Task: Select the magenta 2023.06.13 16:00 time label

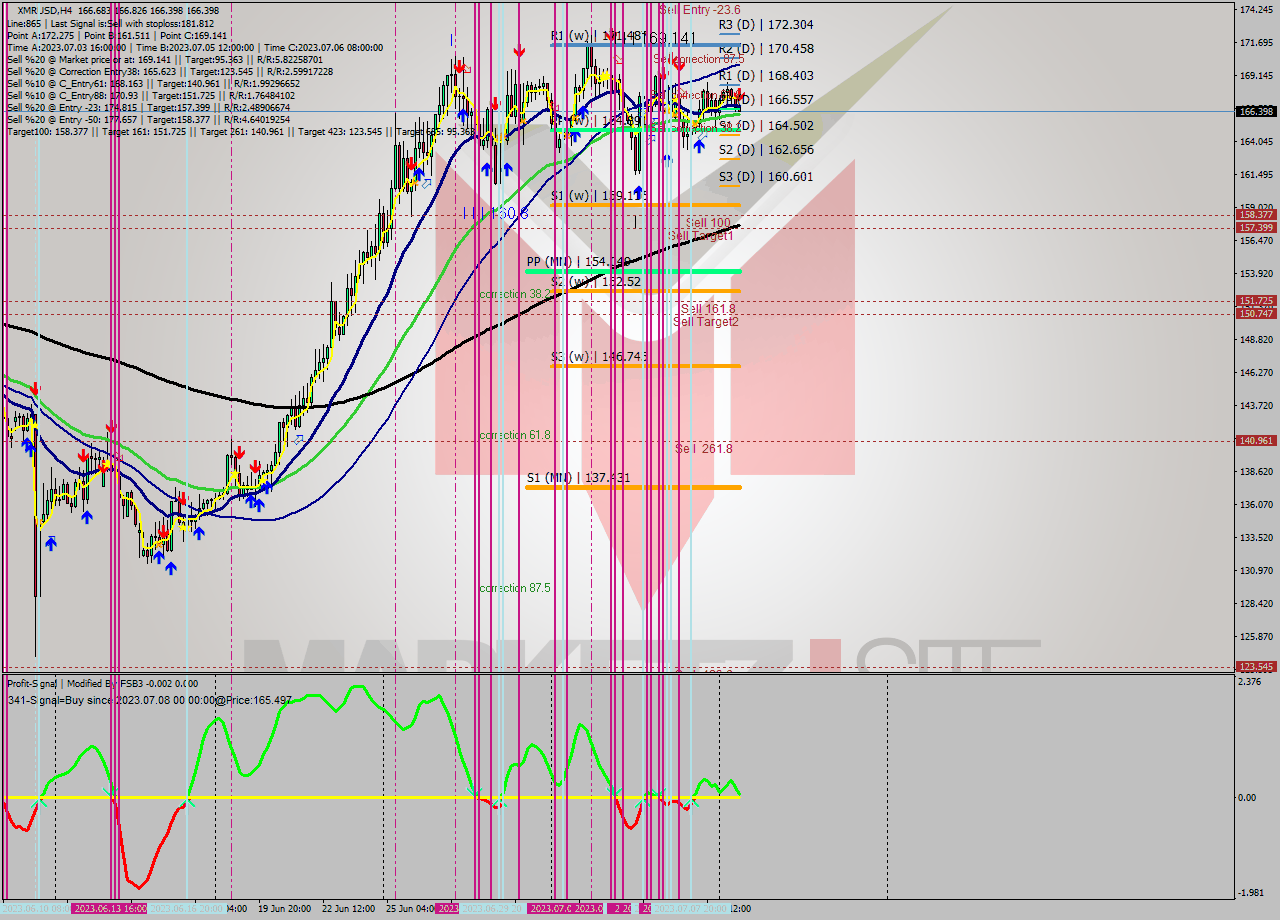Action: 110,909
